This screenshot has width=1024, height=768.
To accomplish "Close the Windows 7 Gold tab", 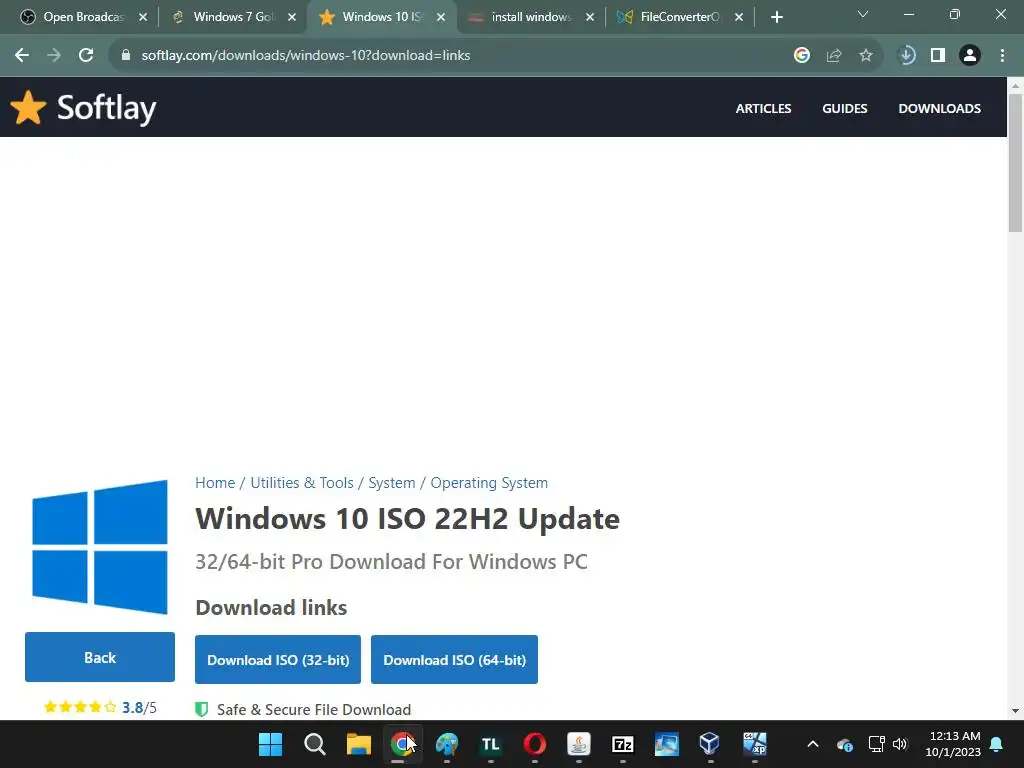I will 292,18.
